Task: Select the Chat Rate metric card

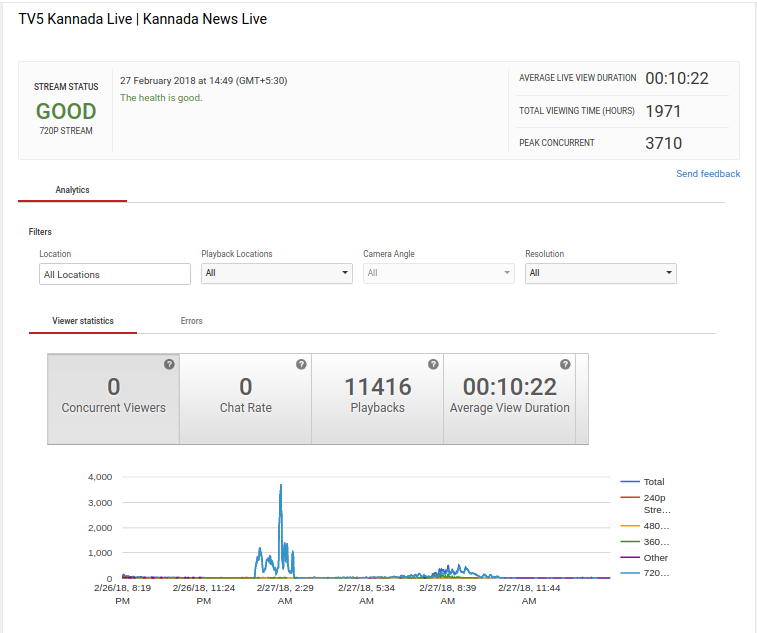Action: [245, 398]
